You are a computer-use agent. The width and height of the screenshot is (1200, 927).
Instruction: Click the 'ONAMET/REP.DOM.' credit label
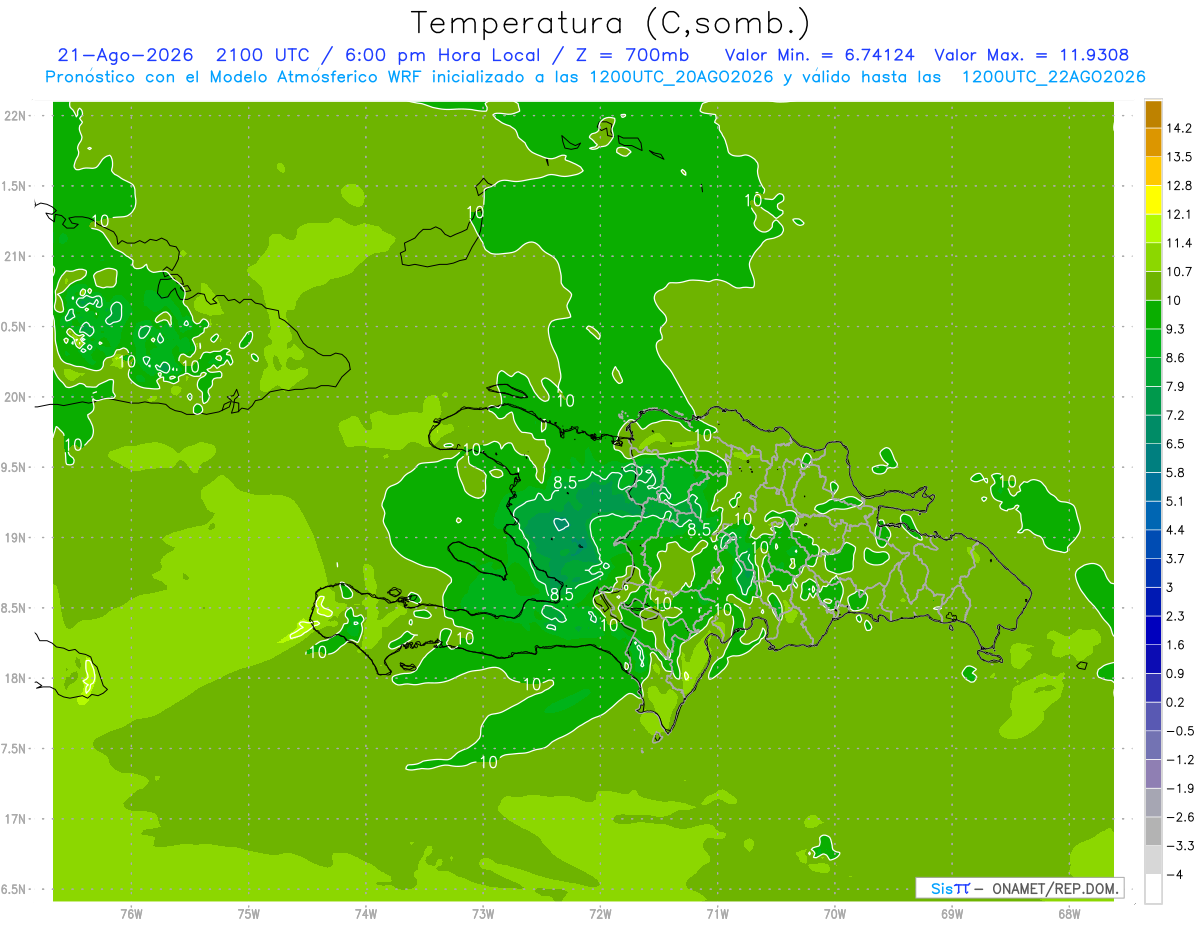point(1054,888)
